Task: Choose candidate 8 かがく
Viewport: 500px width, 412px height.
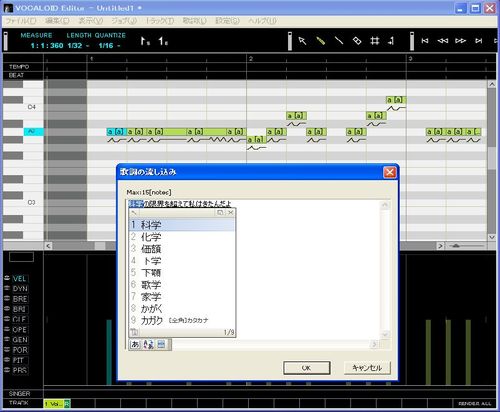Action: [x=182, y=309]
